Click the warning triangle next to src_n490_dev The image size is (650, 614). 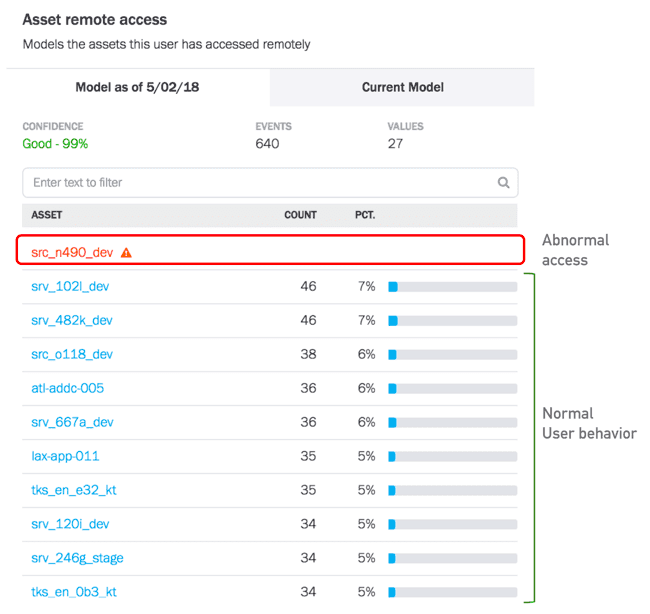(x=126, y=252)
